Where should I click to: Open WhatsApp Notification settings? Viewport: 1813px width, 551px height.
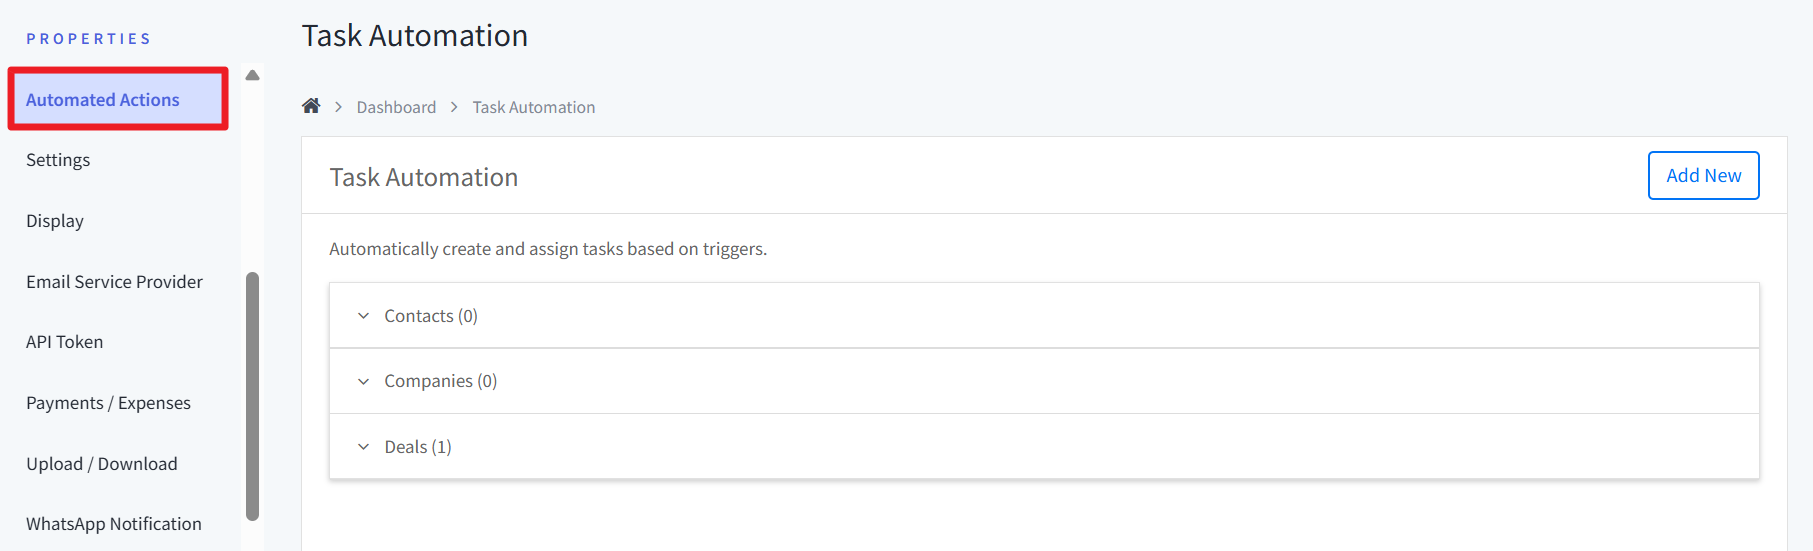pos(114,524)
